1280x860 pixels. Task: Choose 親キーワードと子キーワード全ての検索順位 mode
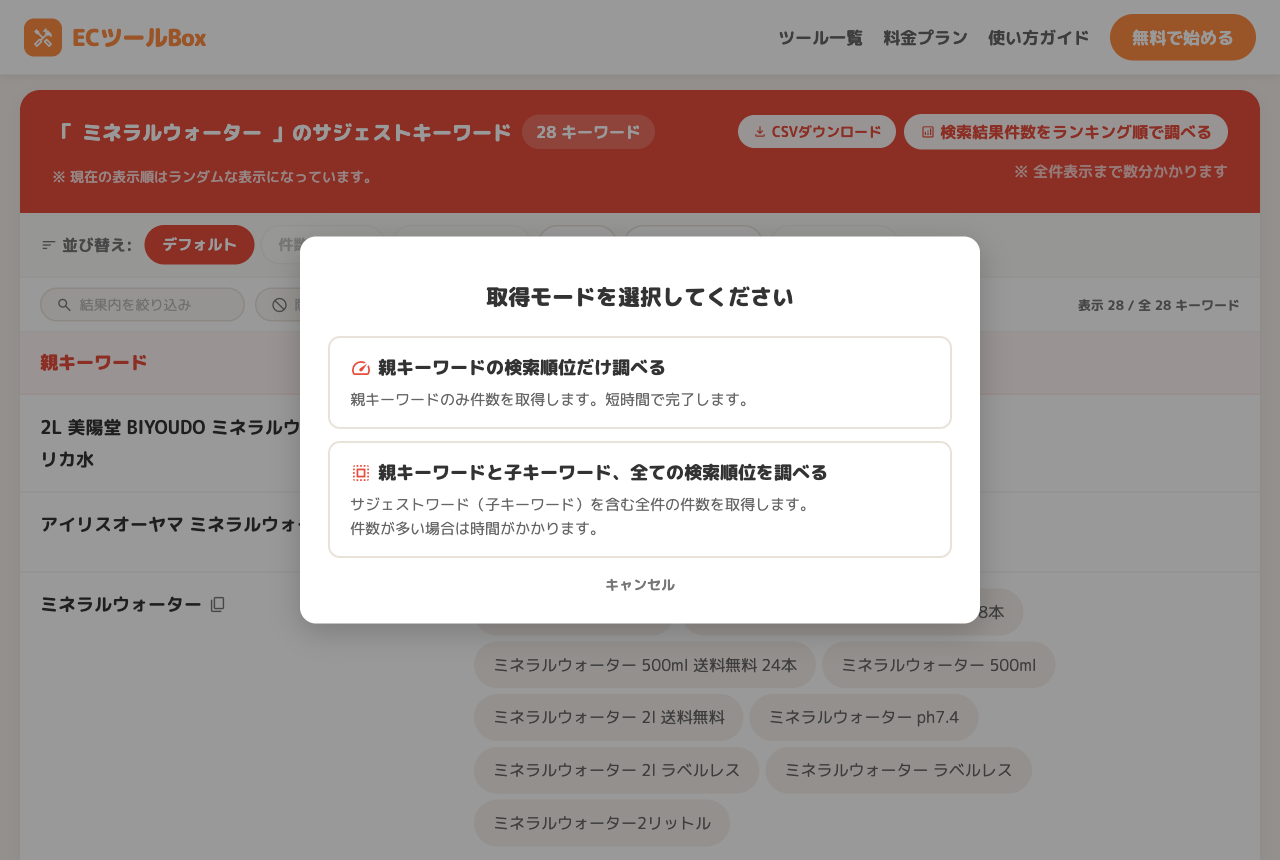coord(640,500)
